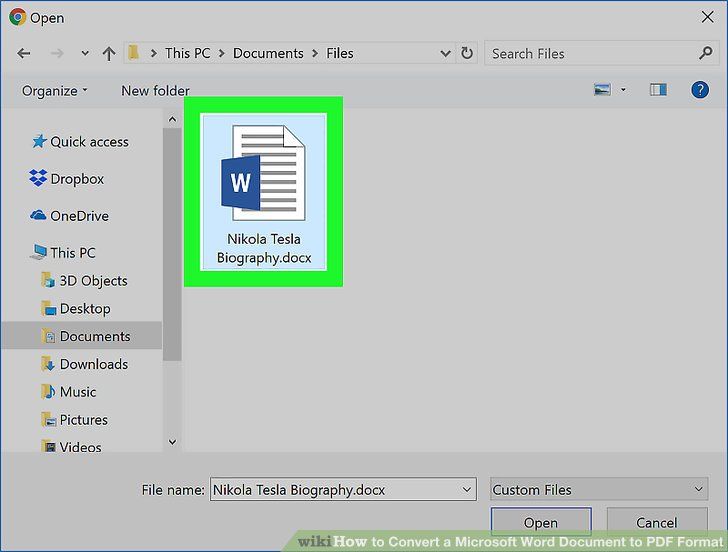Click the File name text field

coord(335,489)
